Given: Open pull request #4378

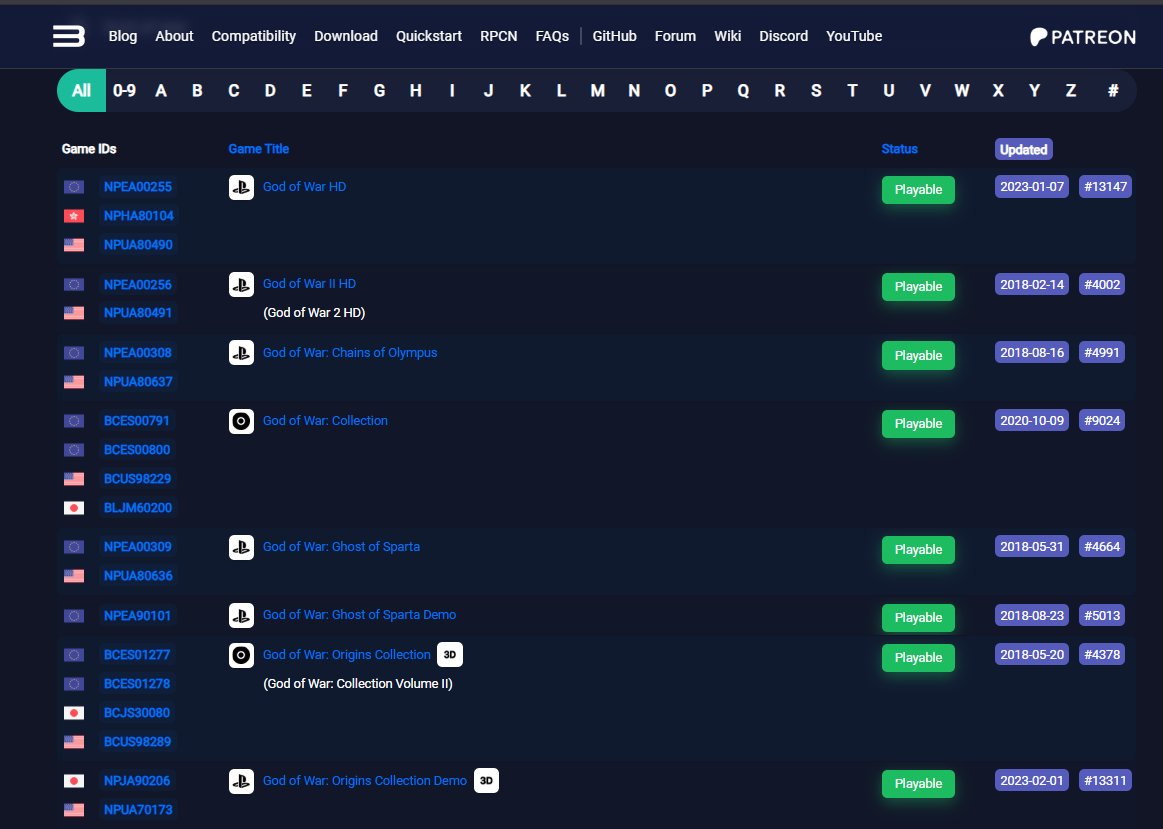Looking at the screenshot, I should 1101,655.
